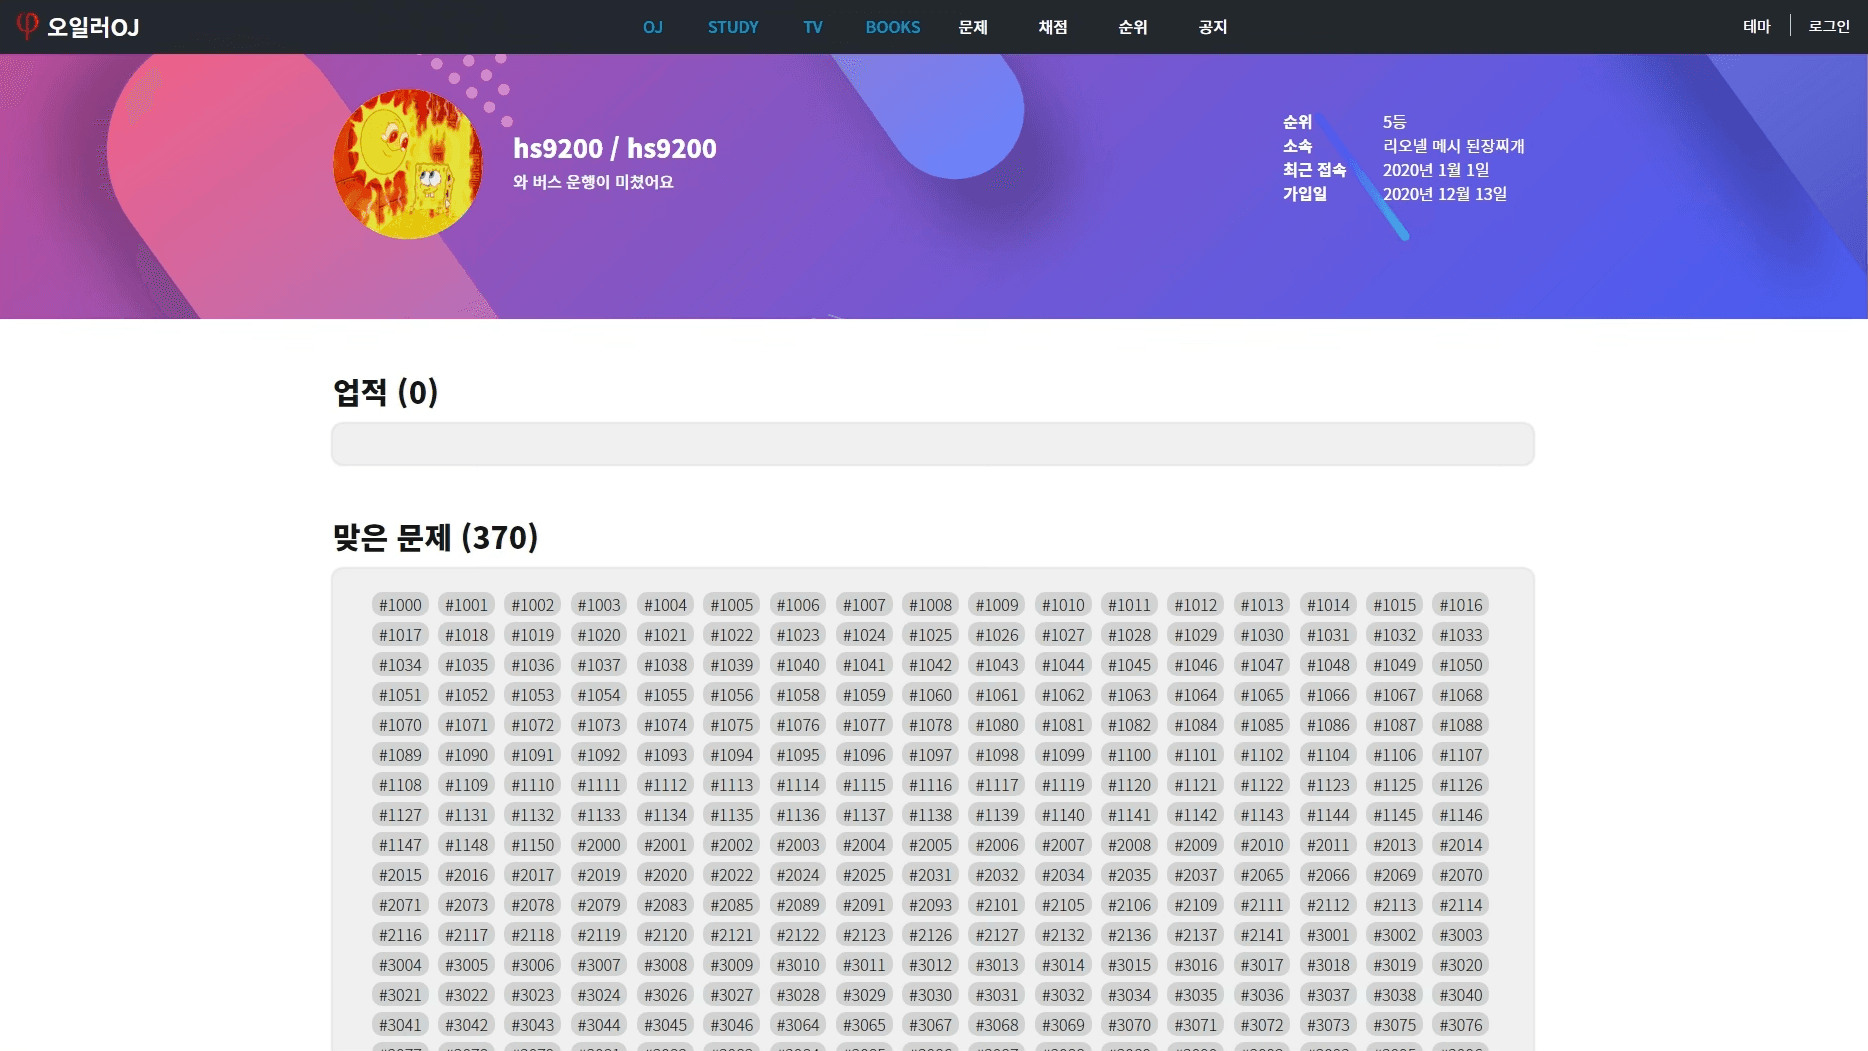Screen dimensions: 1868x1051
Task: Open problem #1017
Action: (400, 635)
